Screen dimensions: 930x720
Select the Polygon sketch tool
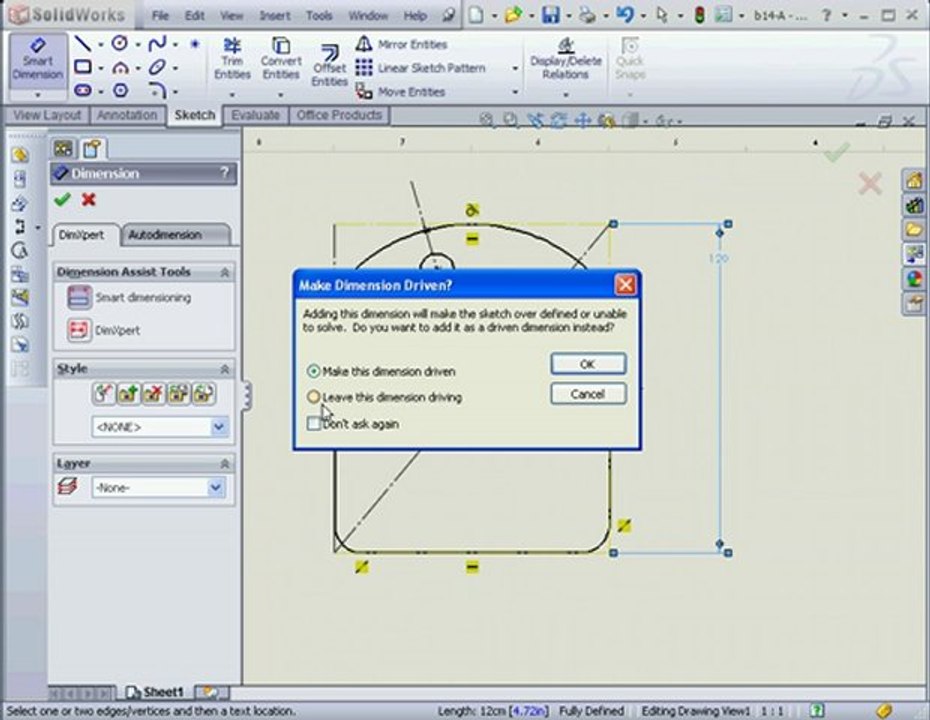120,90
